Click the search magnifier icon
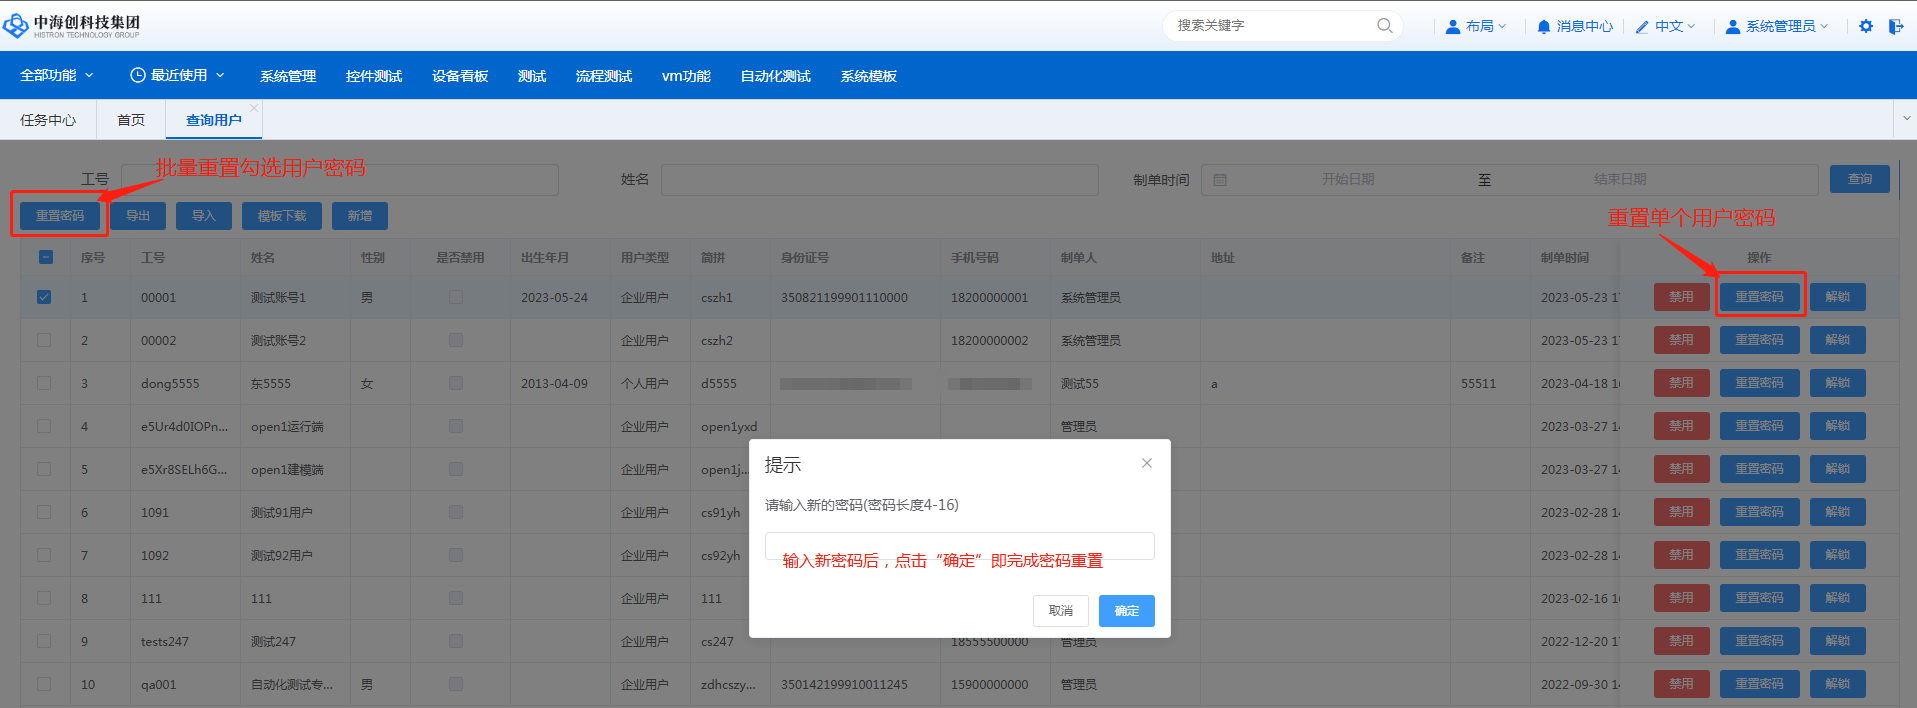The width and height of the screenshot is (1917, 708). coord(1384,26)
